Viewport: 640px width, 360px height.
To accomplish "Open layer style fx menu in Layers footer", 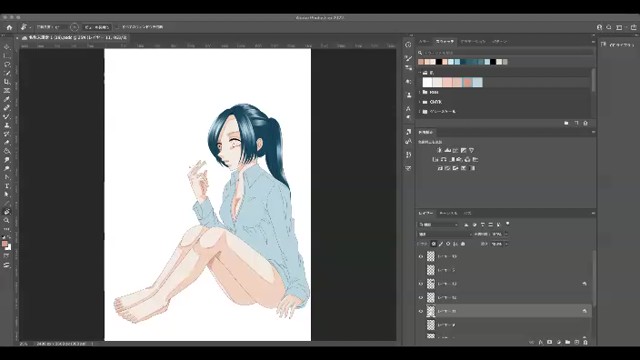I will [x=540, y=342].
